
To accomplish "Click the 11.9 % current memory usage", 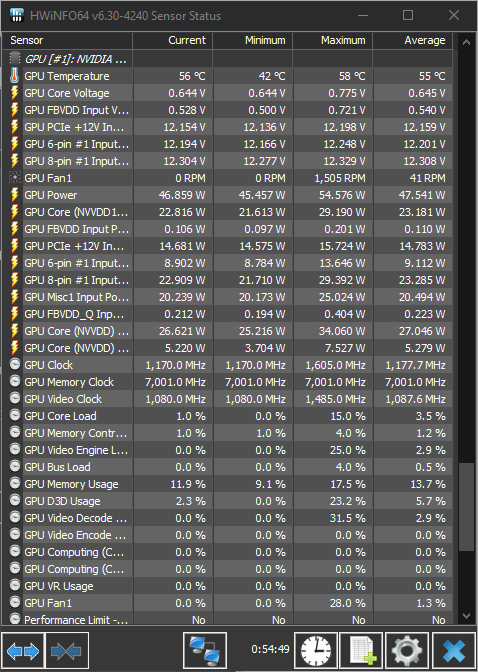I will click(188, 484).
